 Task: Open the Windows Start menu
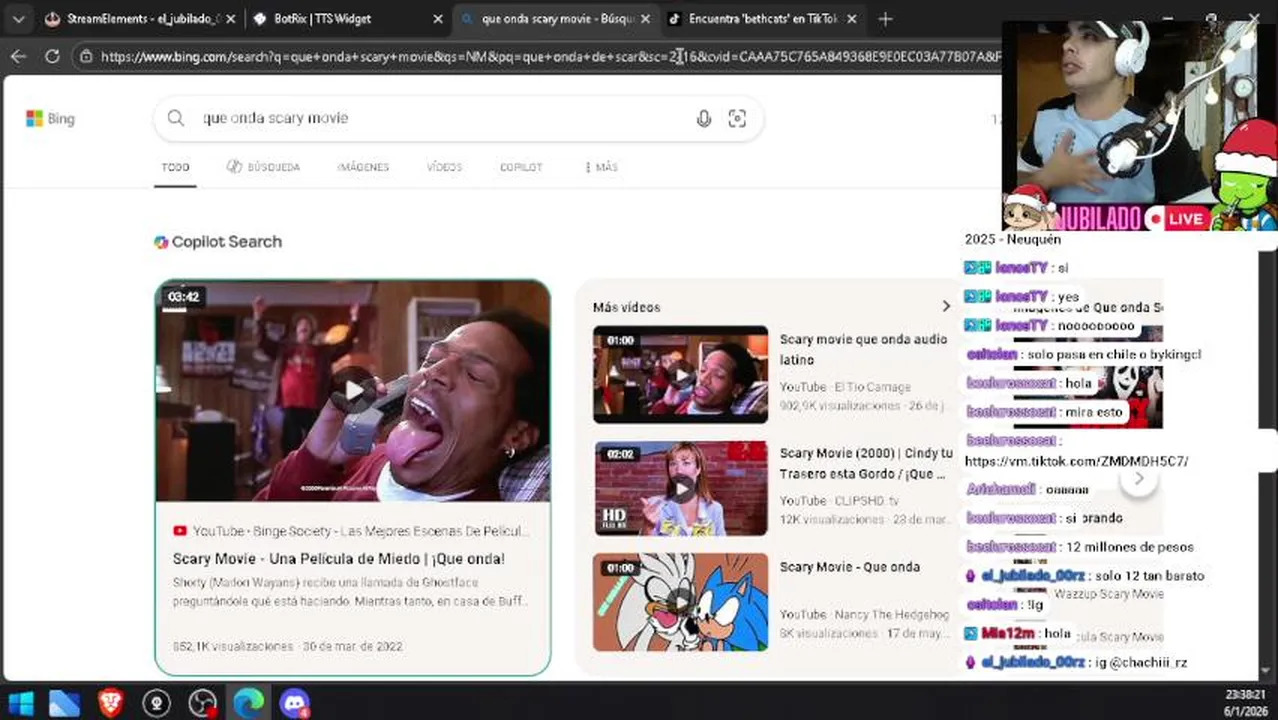coord(20,703)
